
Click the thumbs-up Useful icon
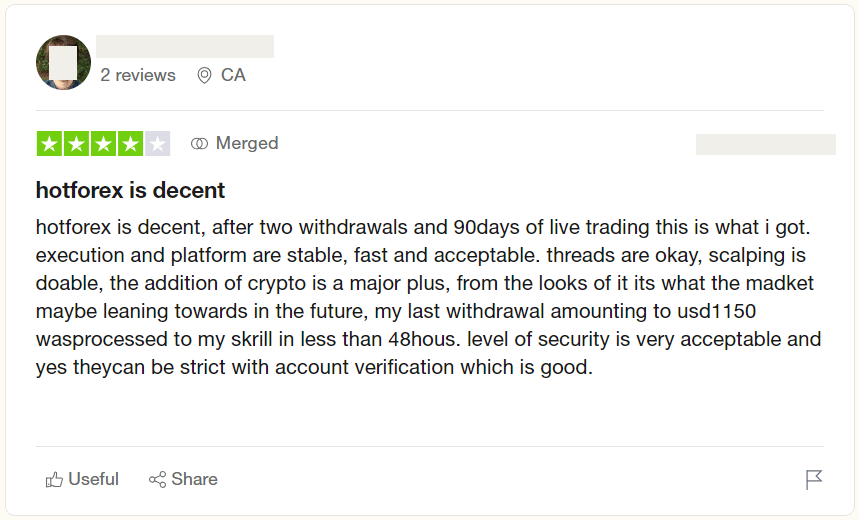[x=54, y=480]
